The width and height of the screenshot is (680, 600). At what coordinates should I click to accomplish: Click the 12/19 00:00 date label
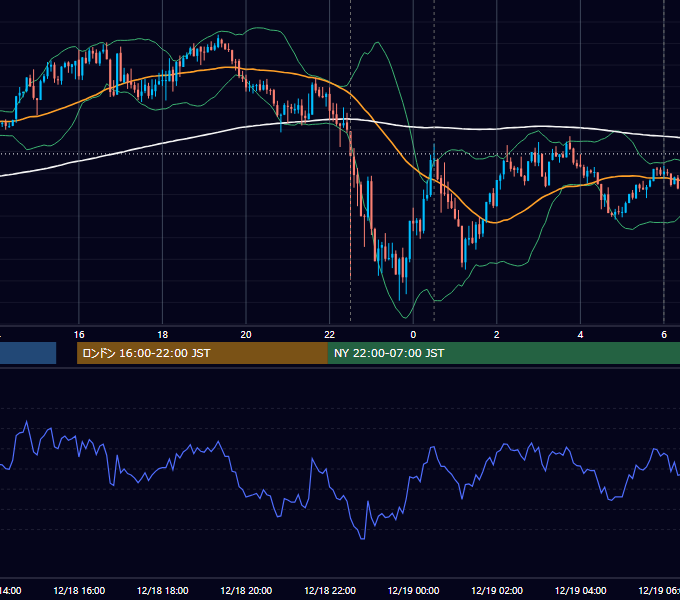point(413,590)
